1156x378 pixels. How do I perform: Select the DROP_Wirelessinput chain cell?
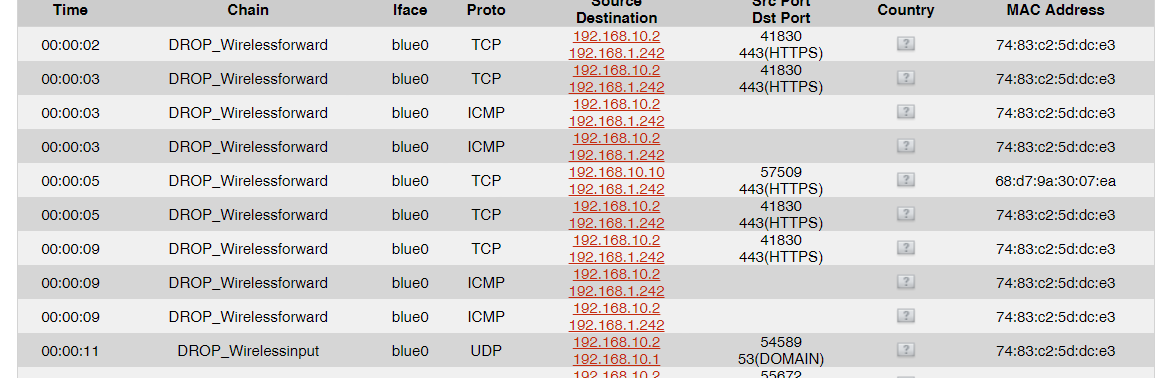pos(248,351)
